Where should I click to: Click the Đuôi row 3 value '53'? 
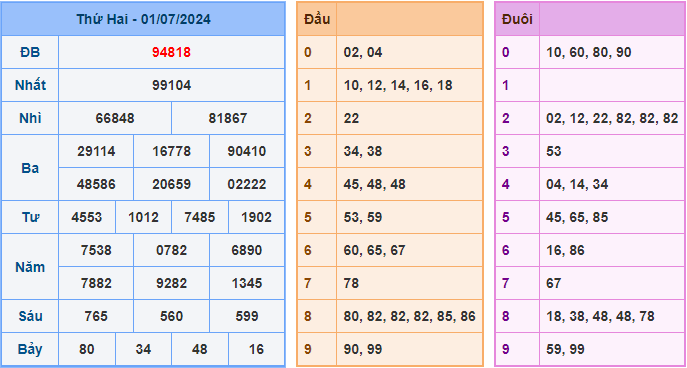click(554, 152)
